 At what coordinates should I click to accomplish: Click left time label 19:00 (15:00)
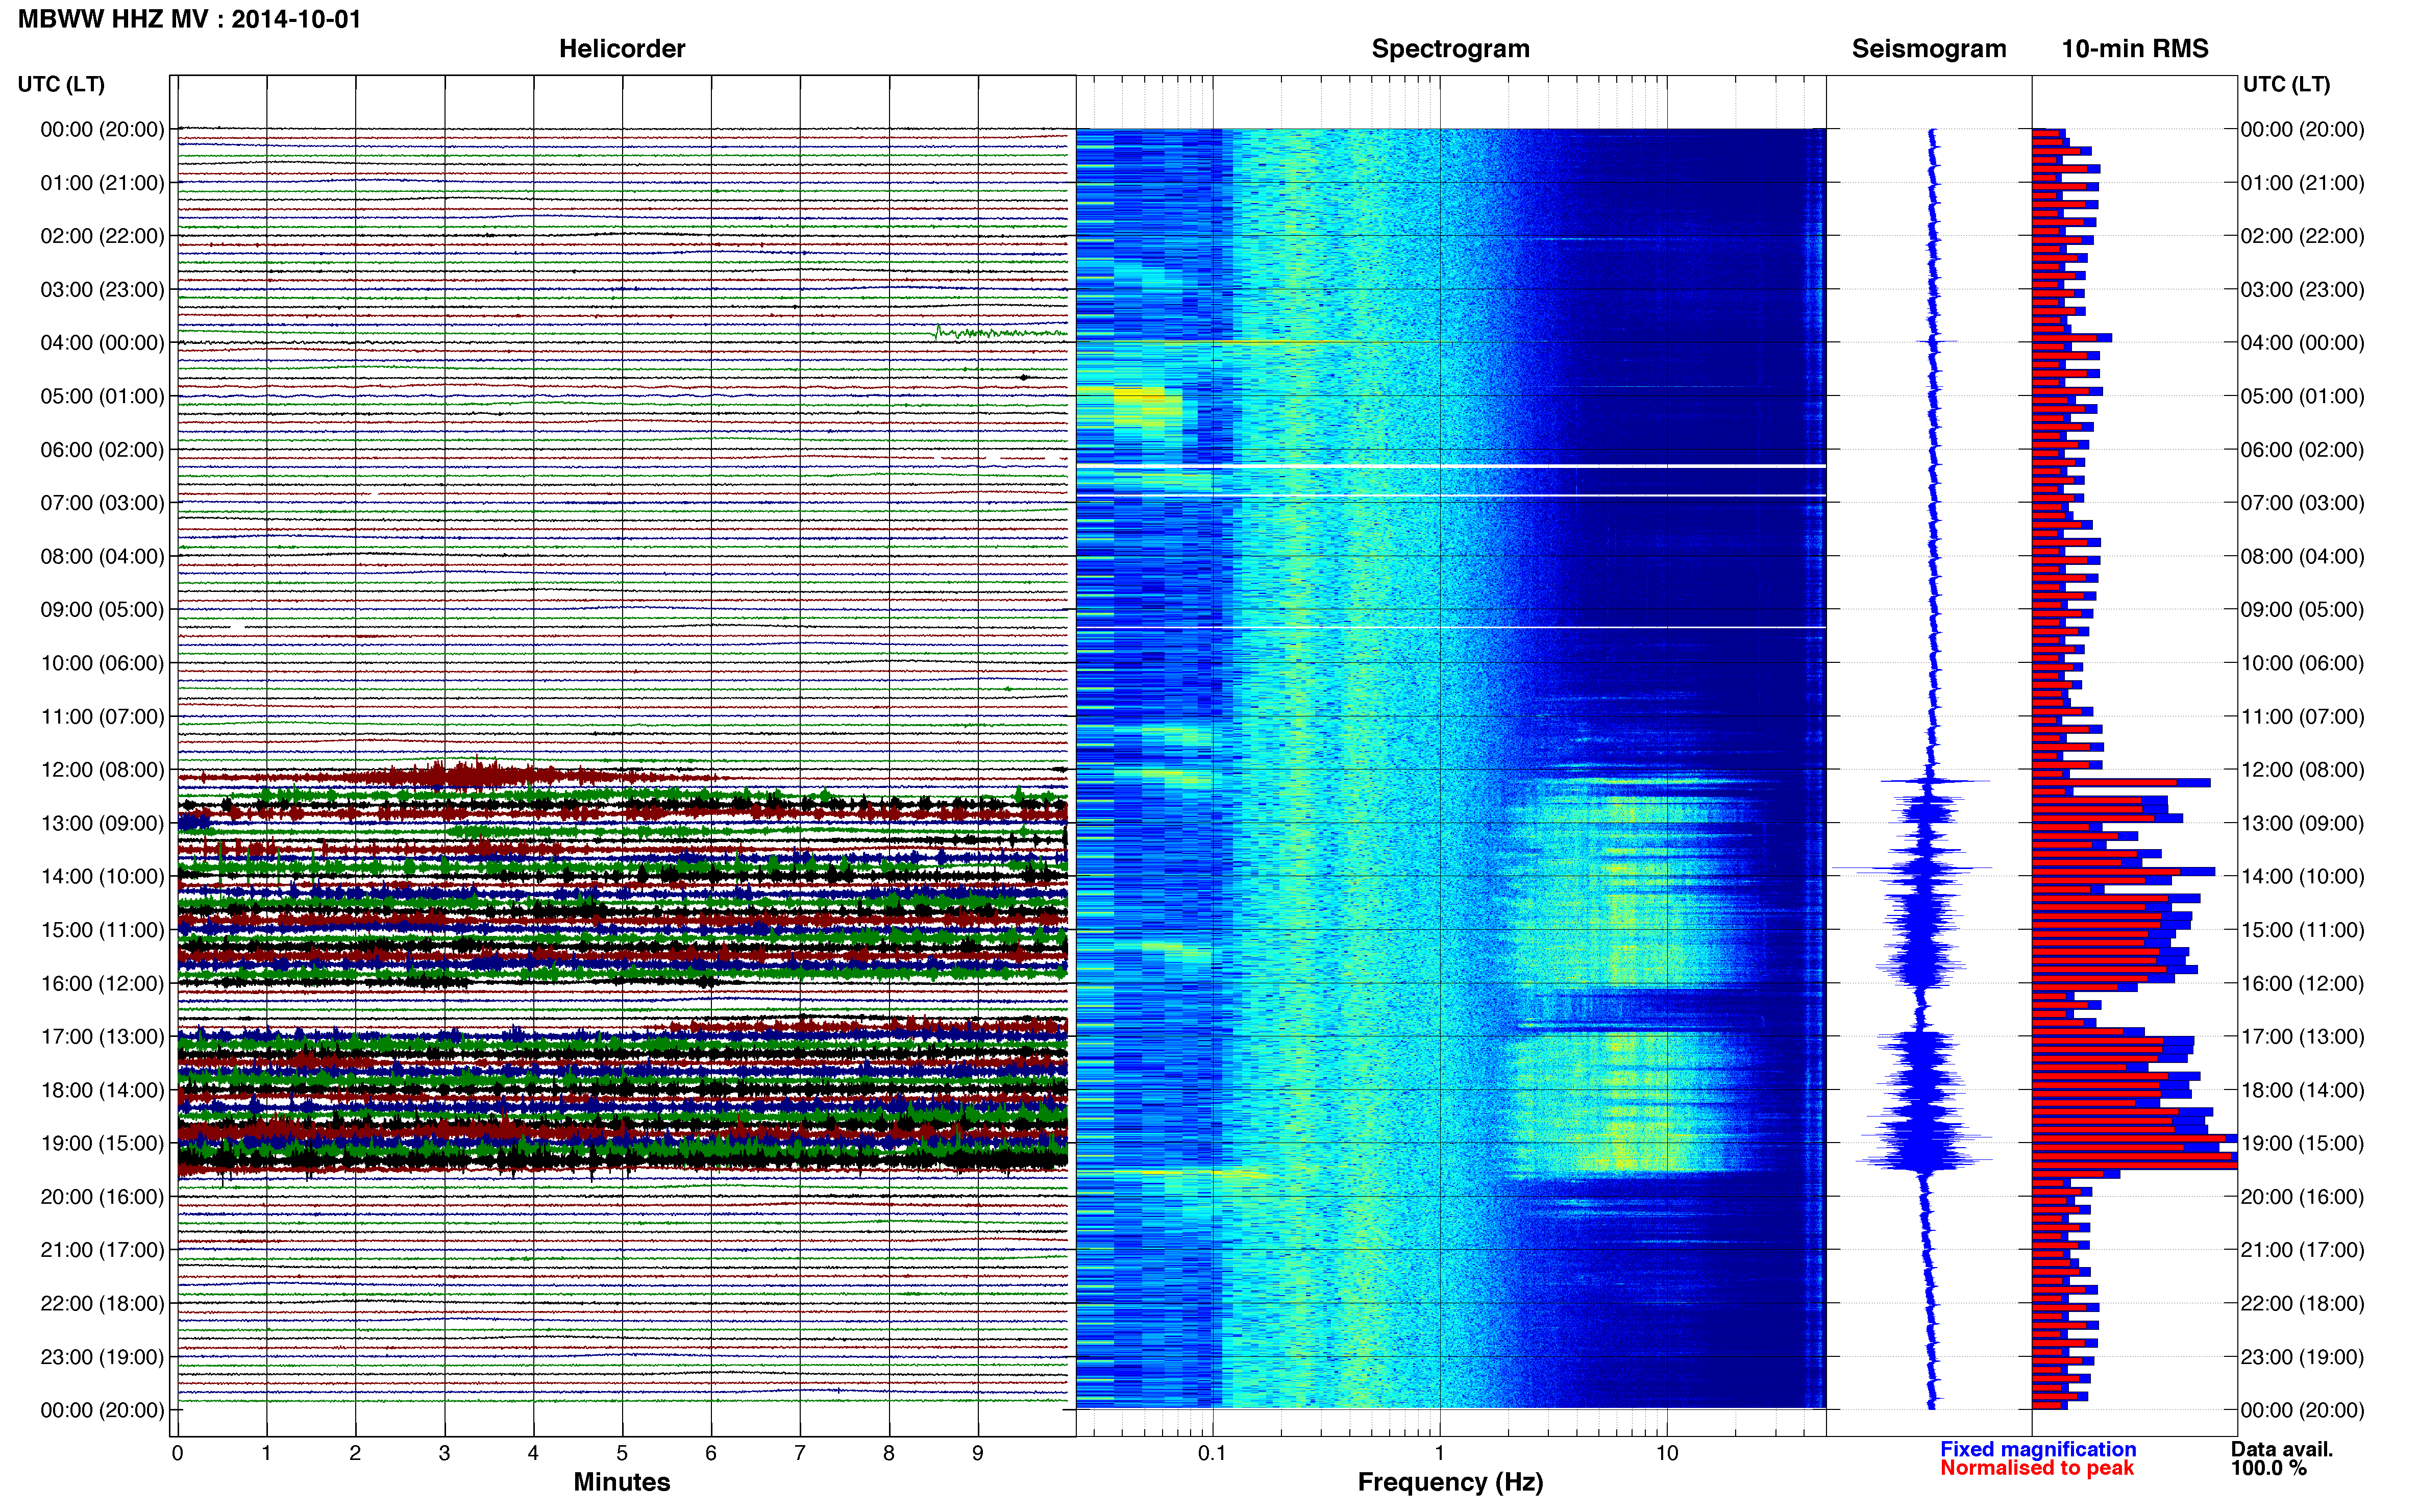[x=102, y=1143]
